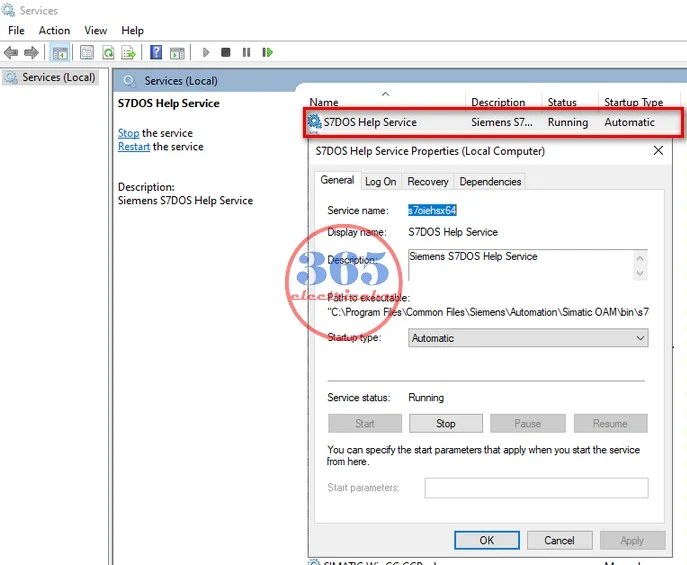Click Services (Local) header gear icon

click(129, 81)
